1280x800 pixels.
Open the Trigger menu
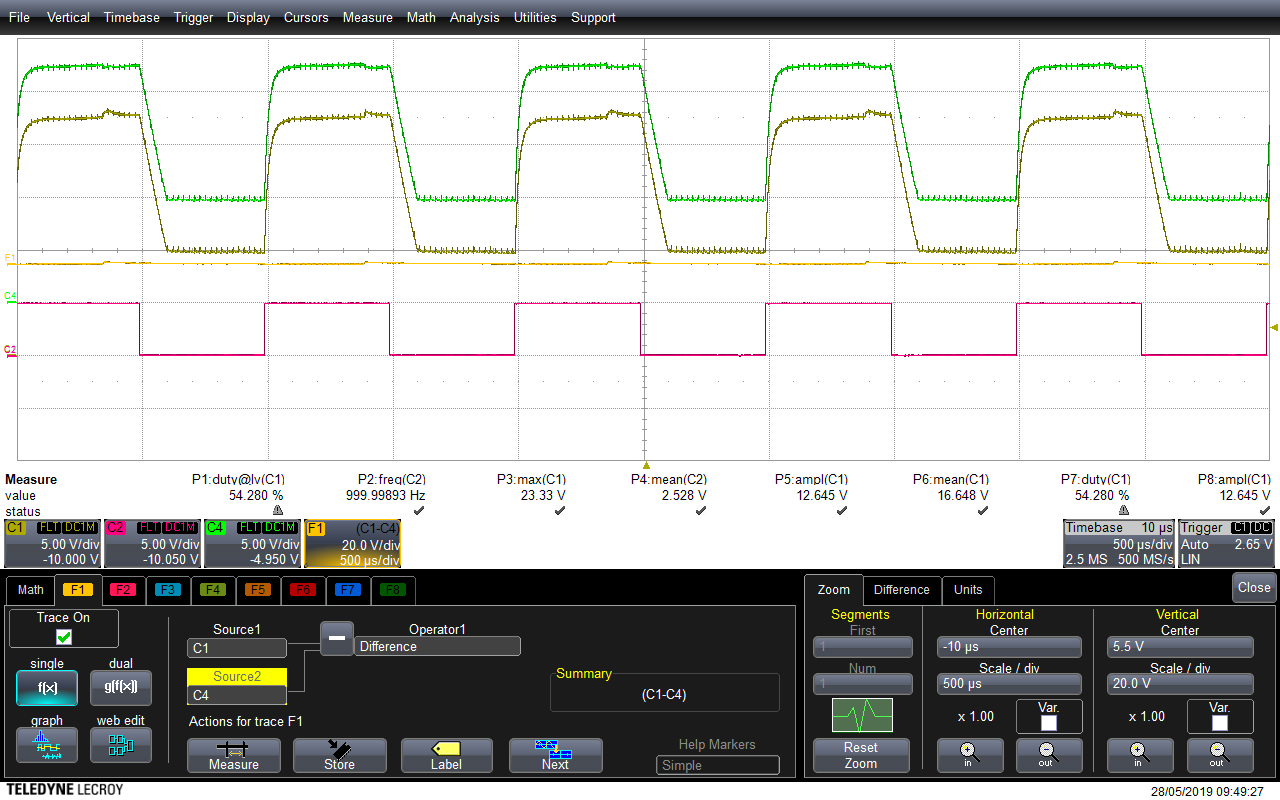pos(193,17)
